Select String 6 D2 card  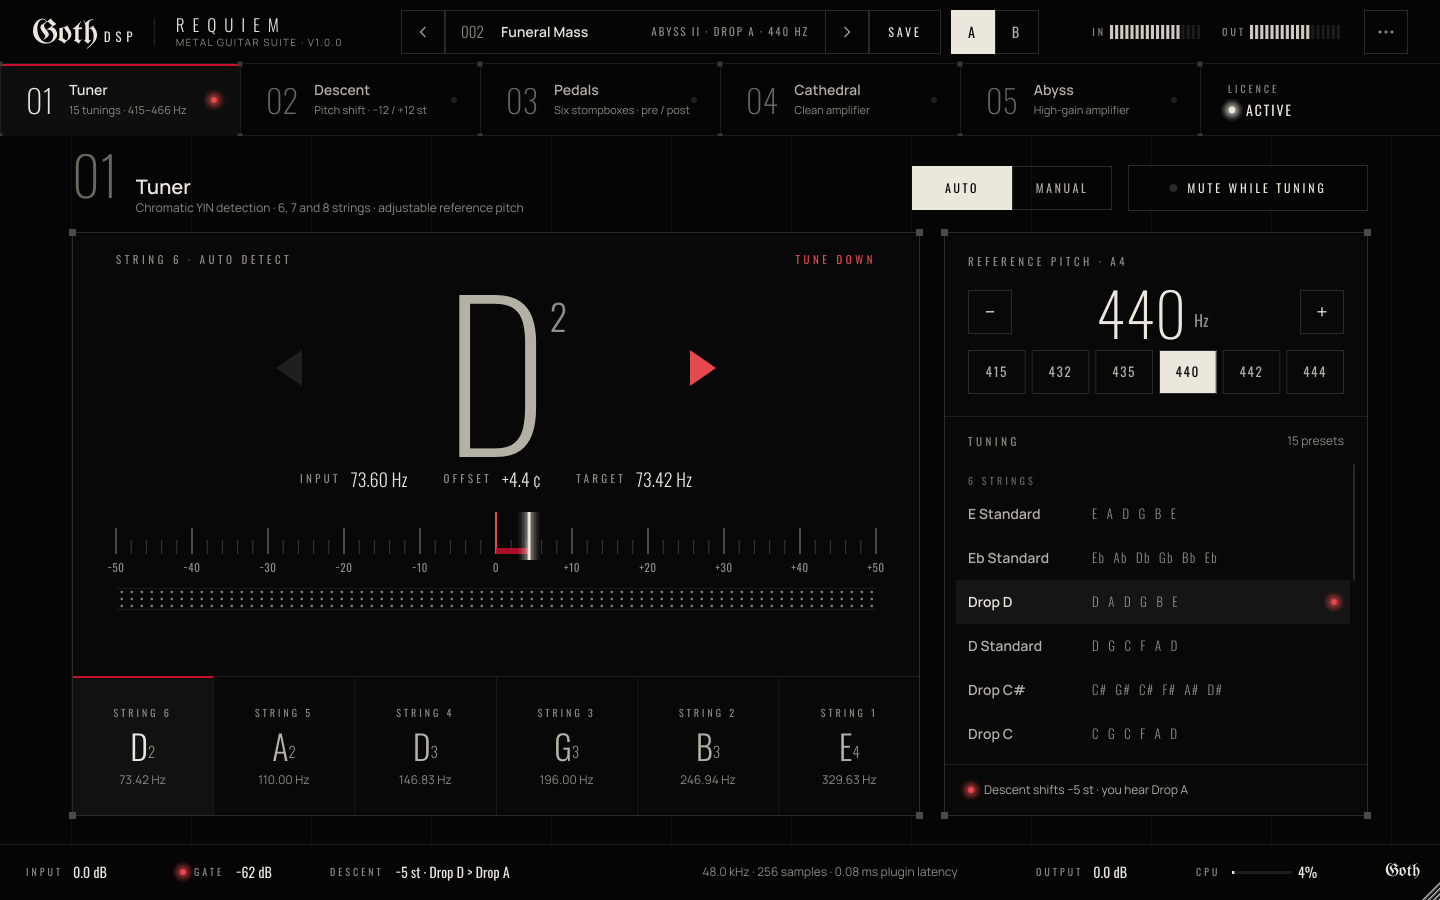pos(143,746)
